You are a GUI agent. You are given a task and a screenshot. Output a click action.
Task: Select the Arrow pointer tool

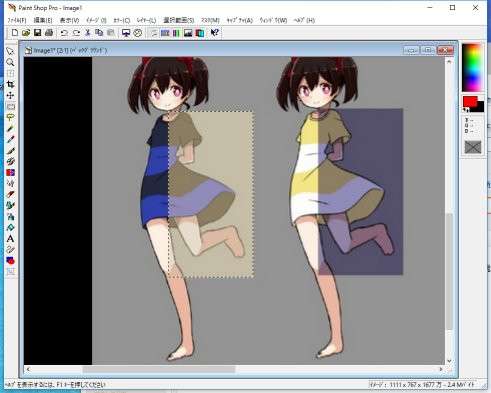click(x=10, y=51)
